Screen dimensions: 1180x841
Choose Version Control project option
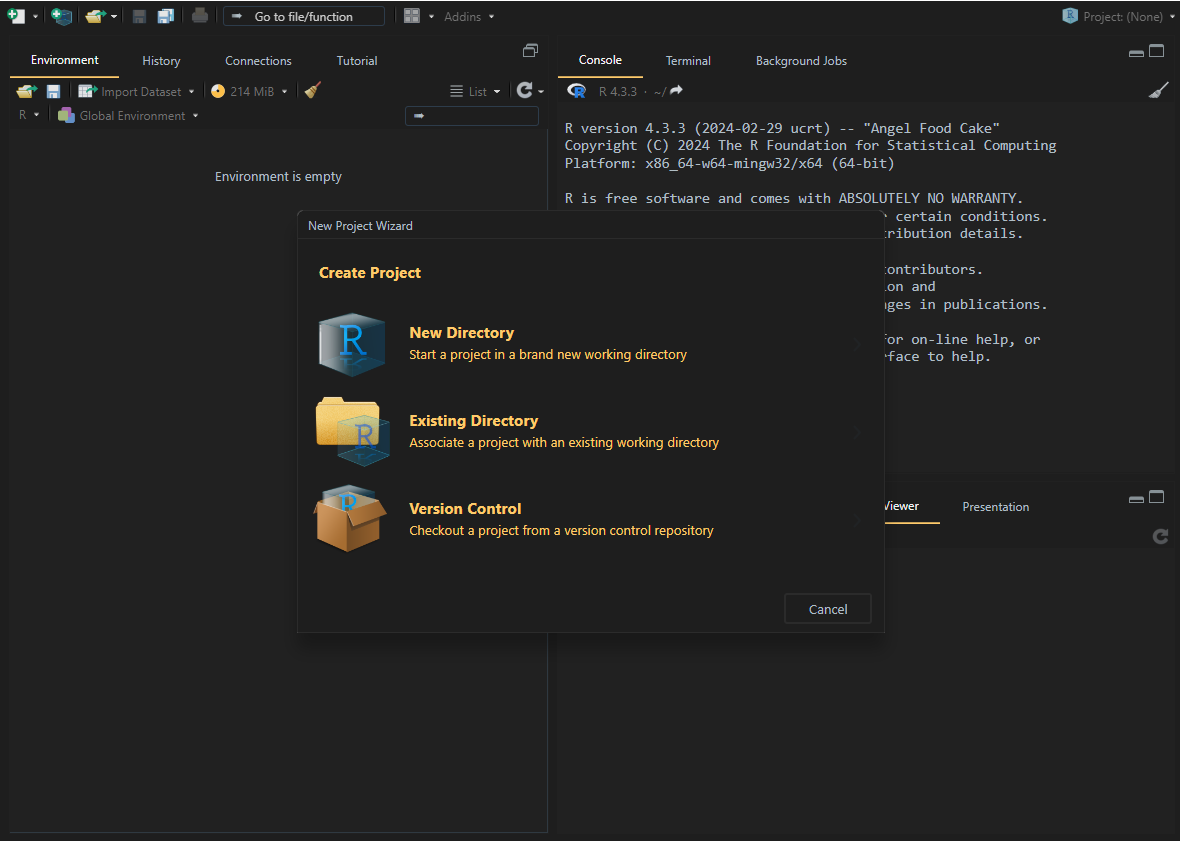(x=590, y=520)
